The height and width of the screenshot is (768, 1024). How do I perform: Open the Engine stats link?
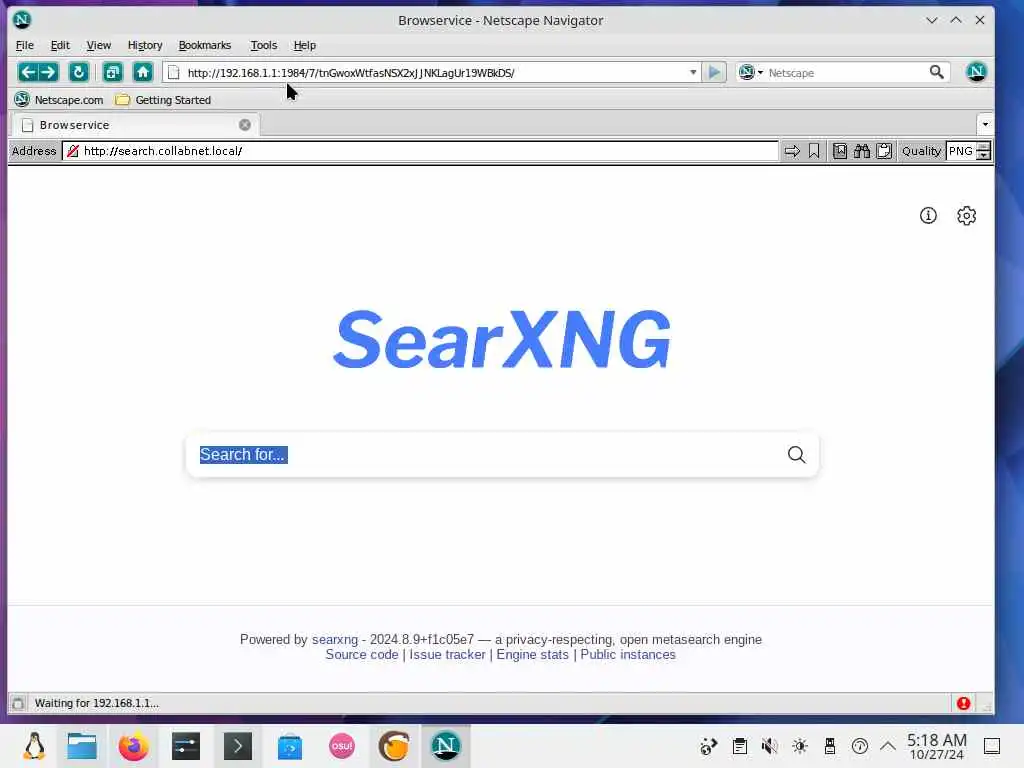(x=532, y=654)
